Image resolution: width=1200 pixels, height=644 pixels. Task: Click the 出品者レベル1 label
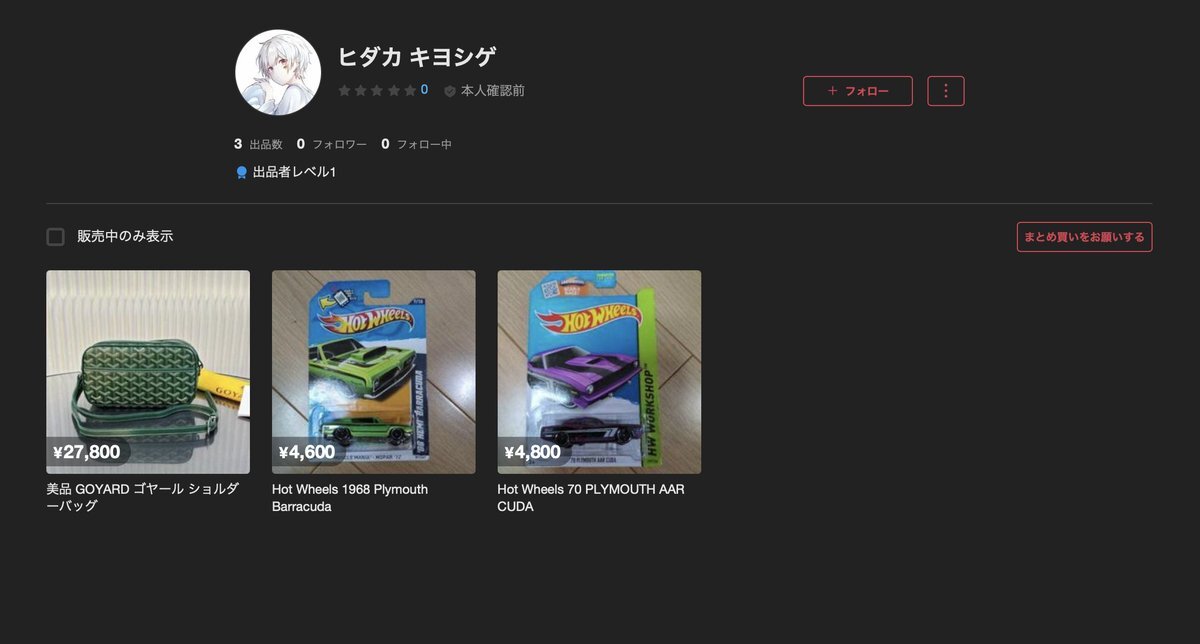(x=294, y=173)
